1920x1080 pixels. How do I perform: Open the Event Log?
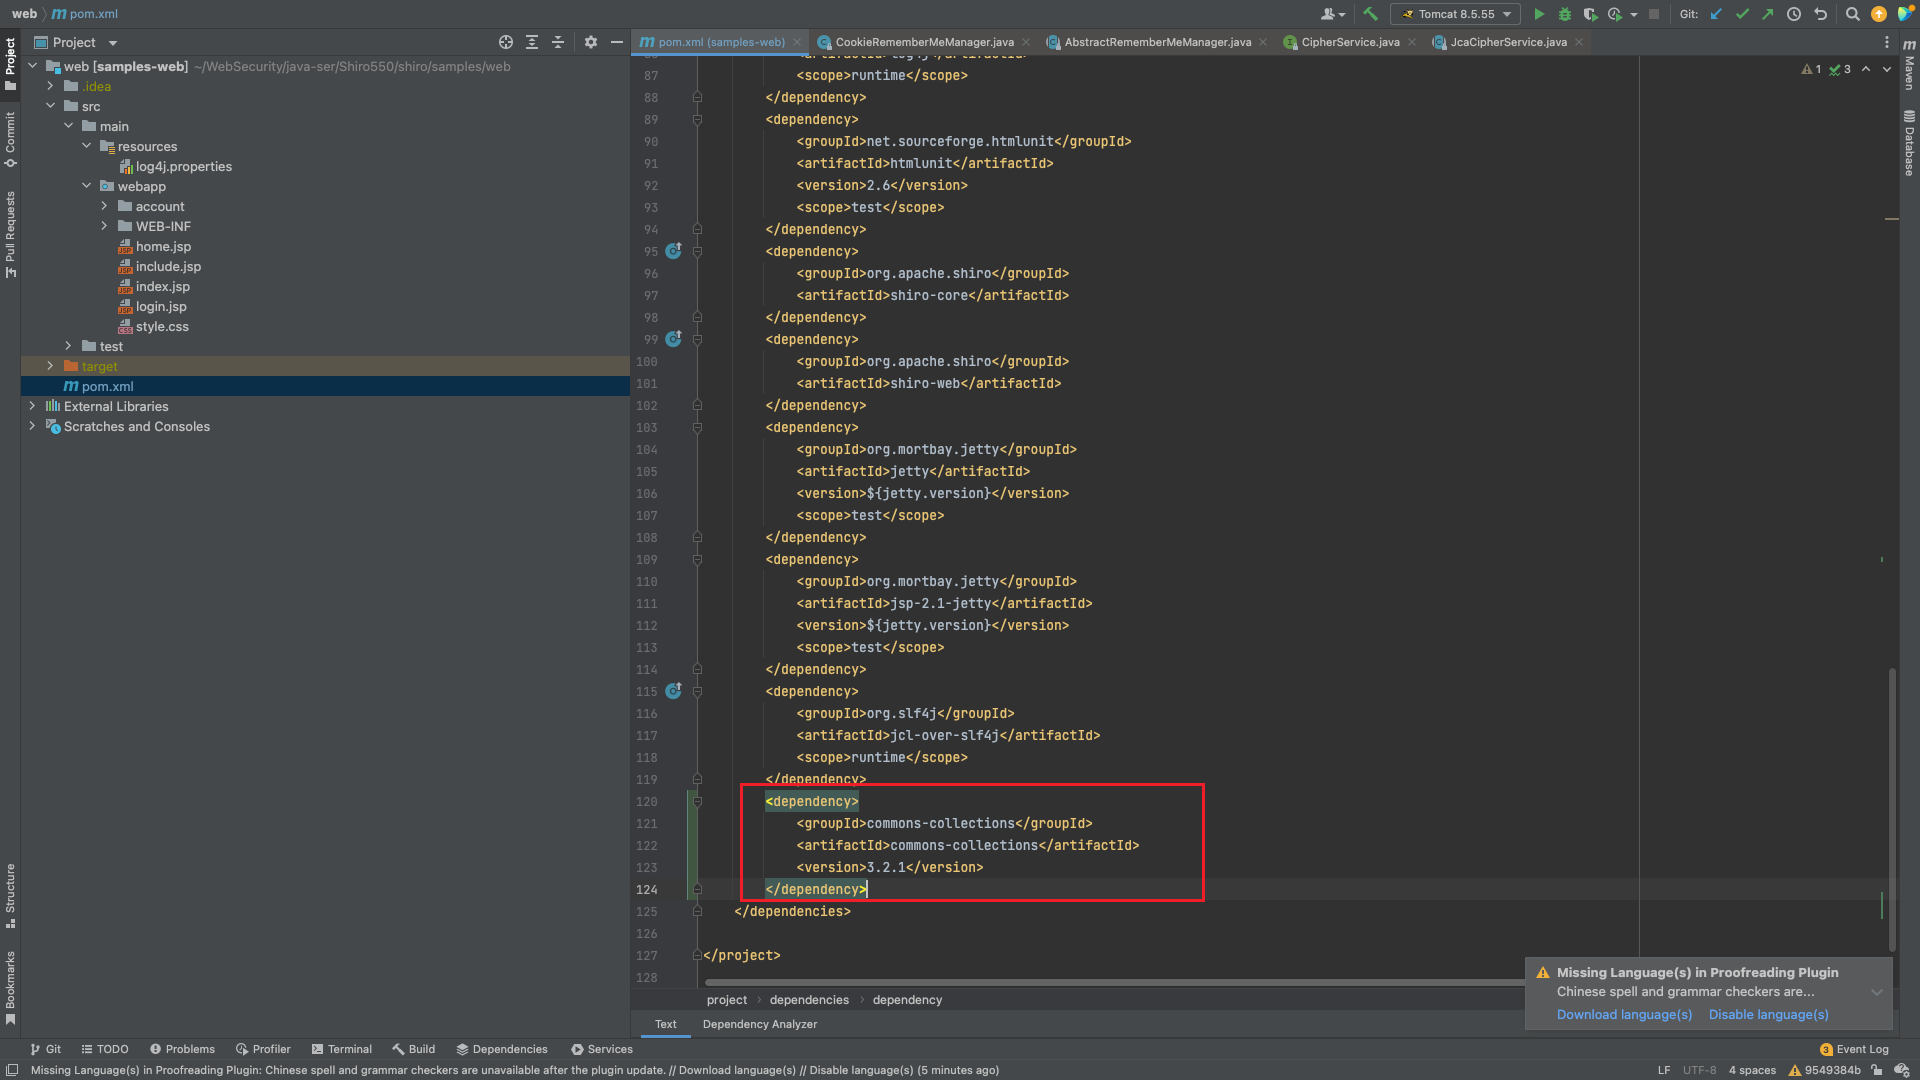tap(1854, 1049)
